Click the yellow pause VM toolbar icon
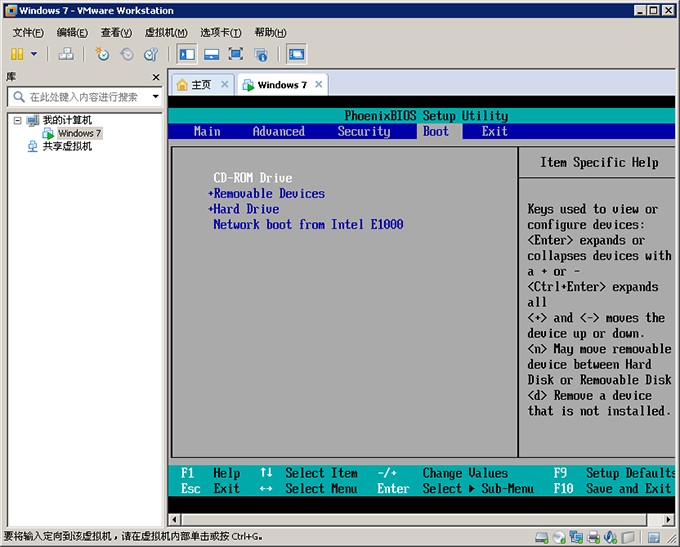 pyautogui.click(x=17, y=54)
